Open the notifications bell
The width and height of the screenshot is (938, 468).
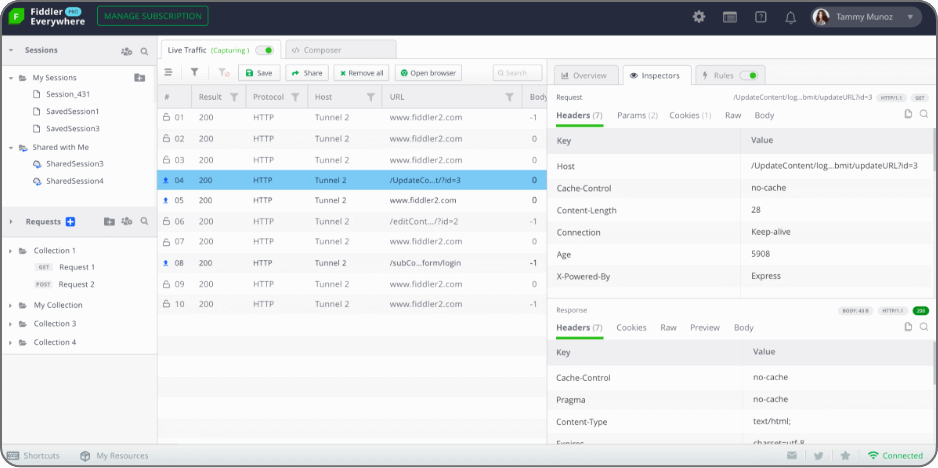(790, 17)
